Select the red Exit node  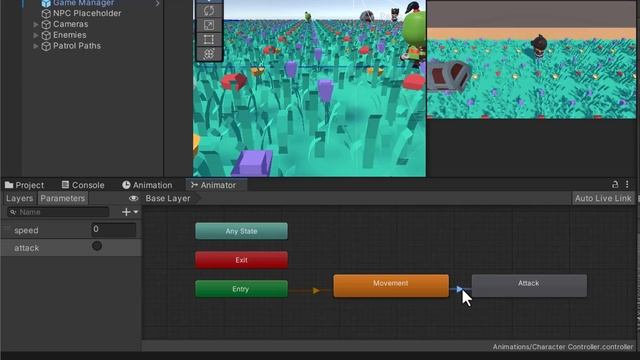coord(241,260)
